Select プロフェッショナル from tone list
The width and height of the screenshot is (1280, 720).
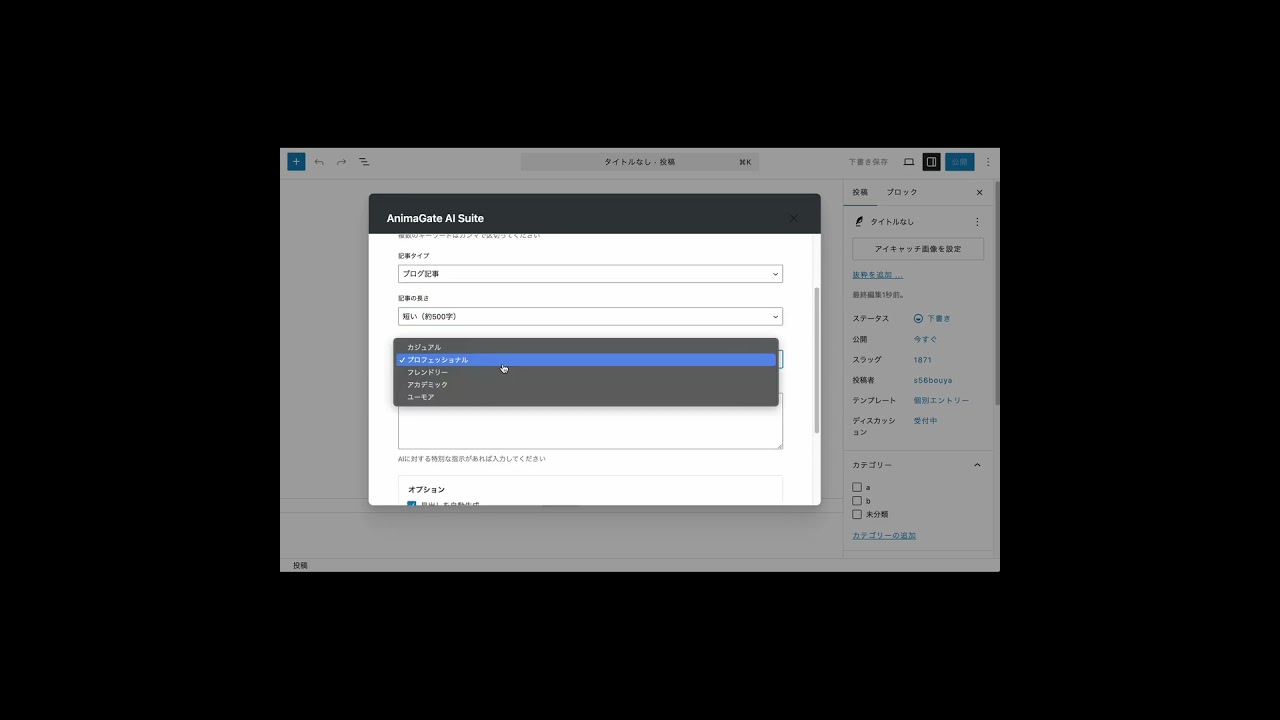(x=586, y=360)
